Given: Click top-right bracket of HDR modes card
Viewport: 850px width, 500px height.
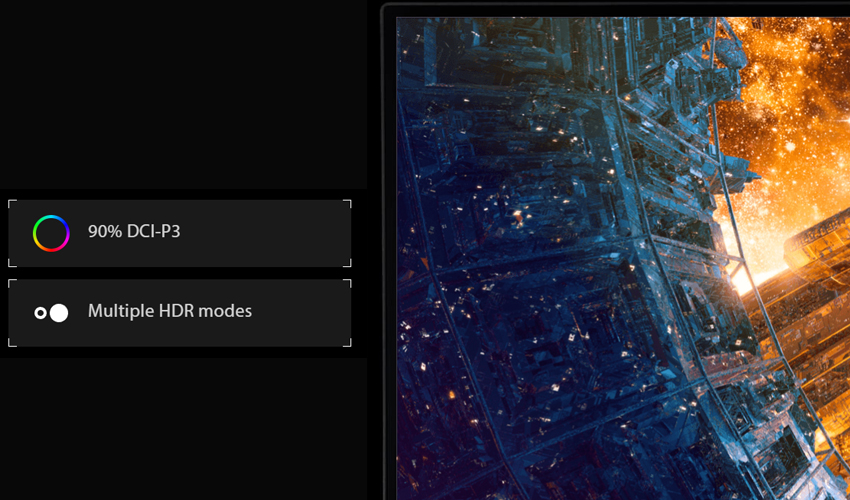Looking at the screenshot, I should (x=347, y=283).
